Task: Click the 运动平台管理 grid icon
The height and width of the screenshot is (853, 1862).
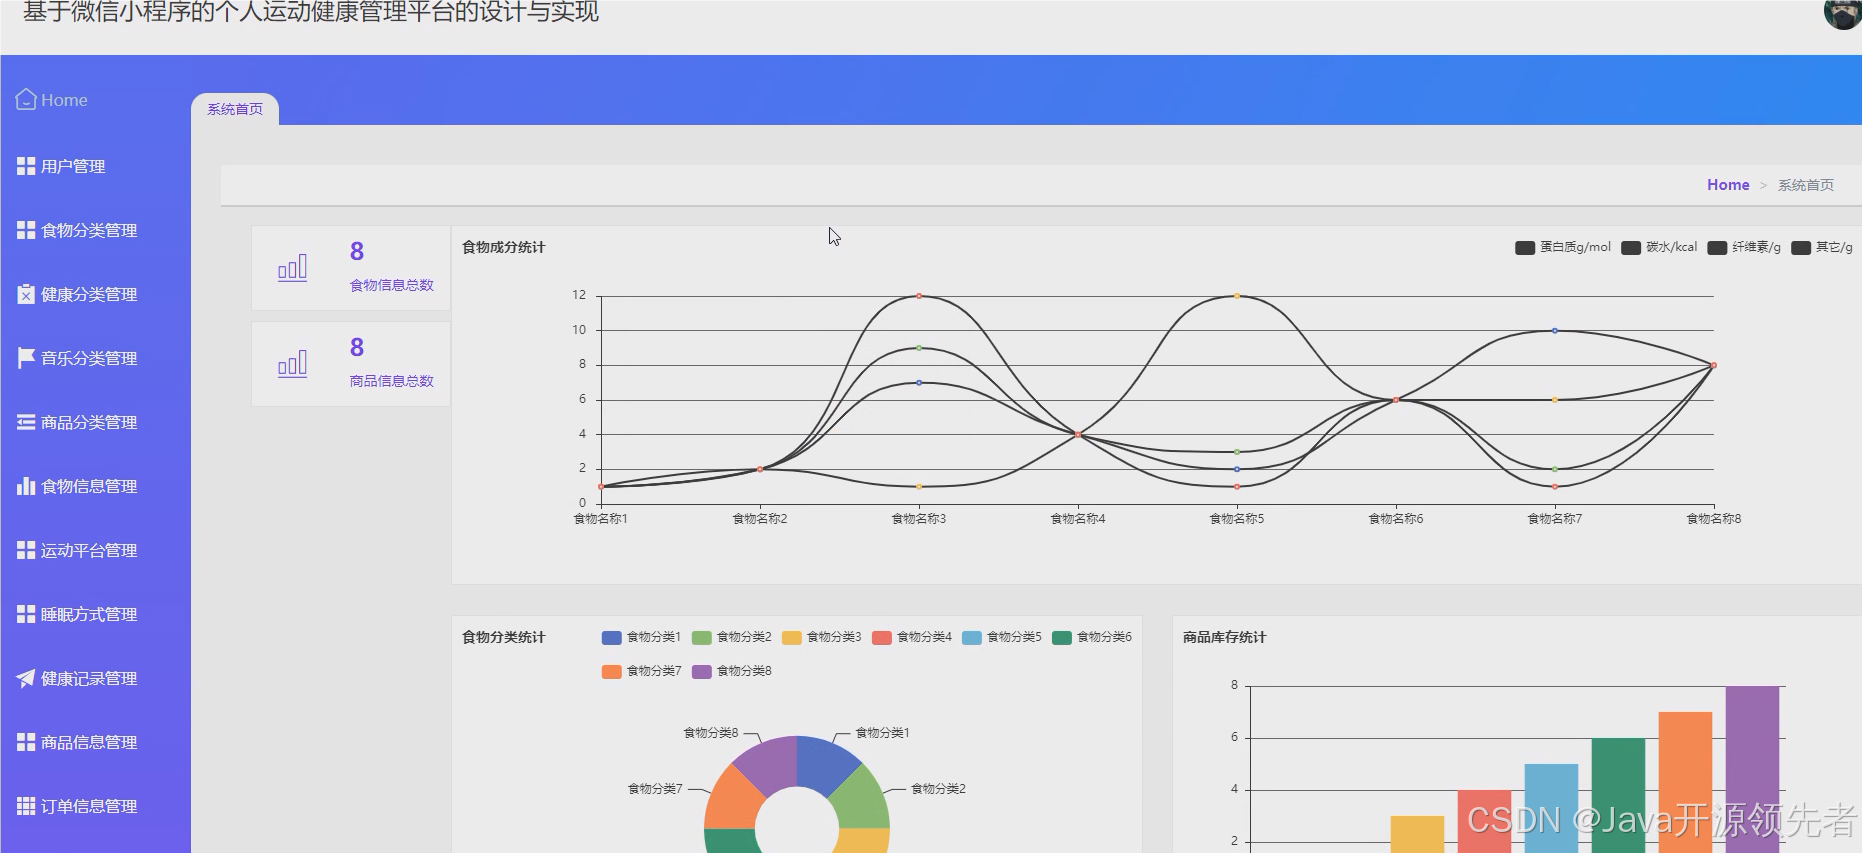Action: (x=26, y=550)
